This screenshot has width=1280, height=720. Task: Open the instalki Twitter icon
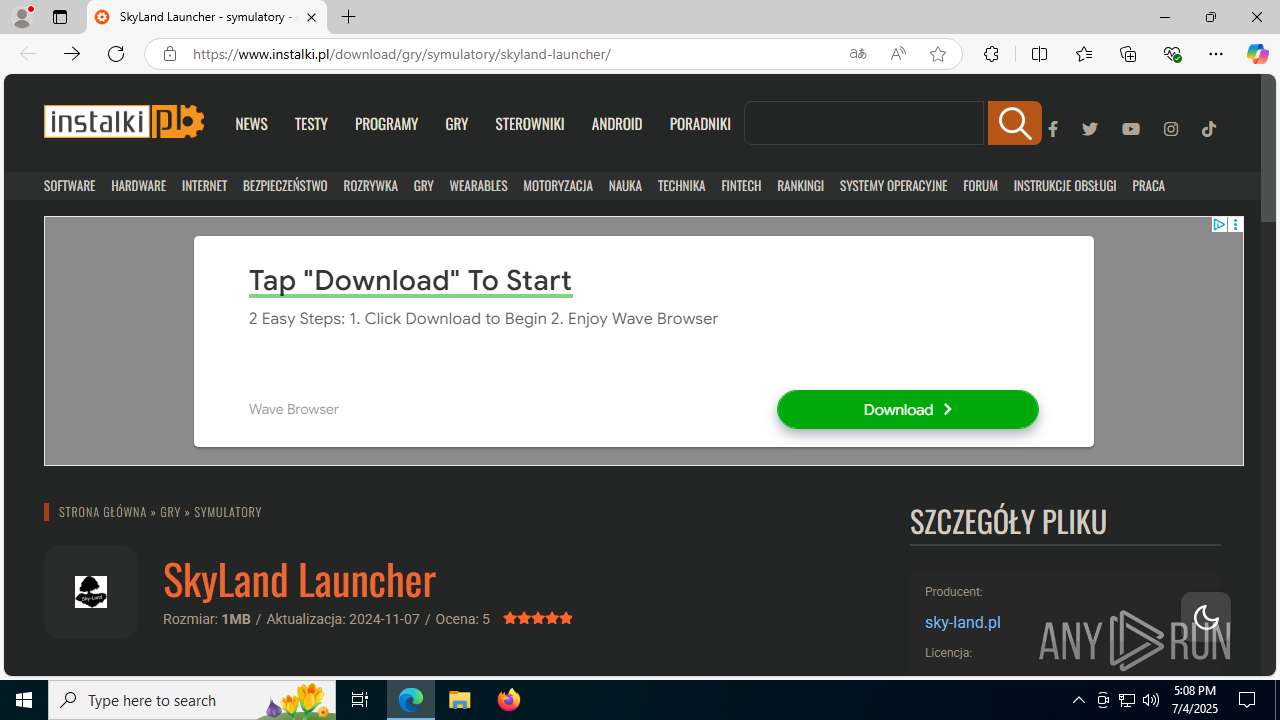[x=1090, y=129]
